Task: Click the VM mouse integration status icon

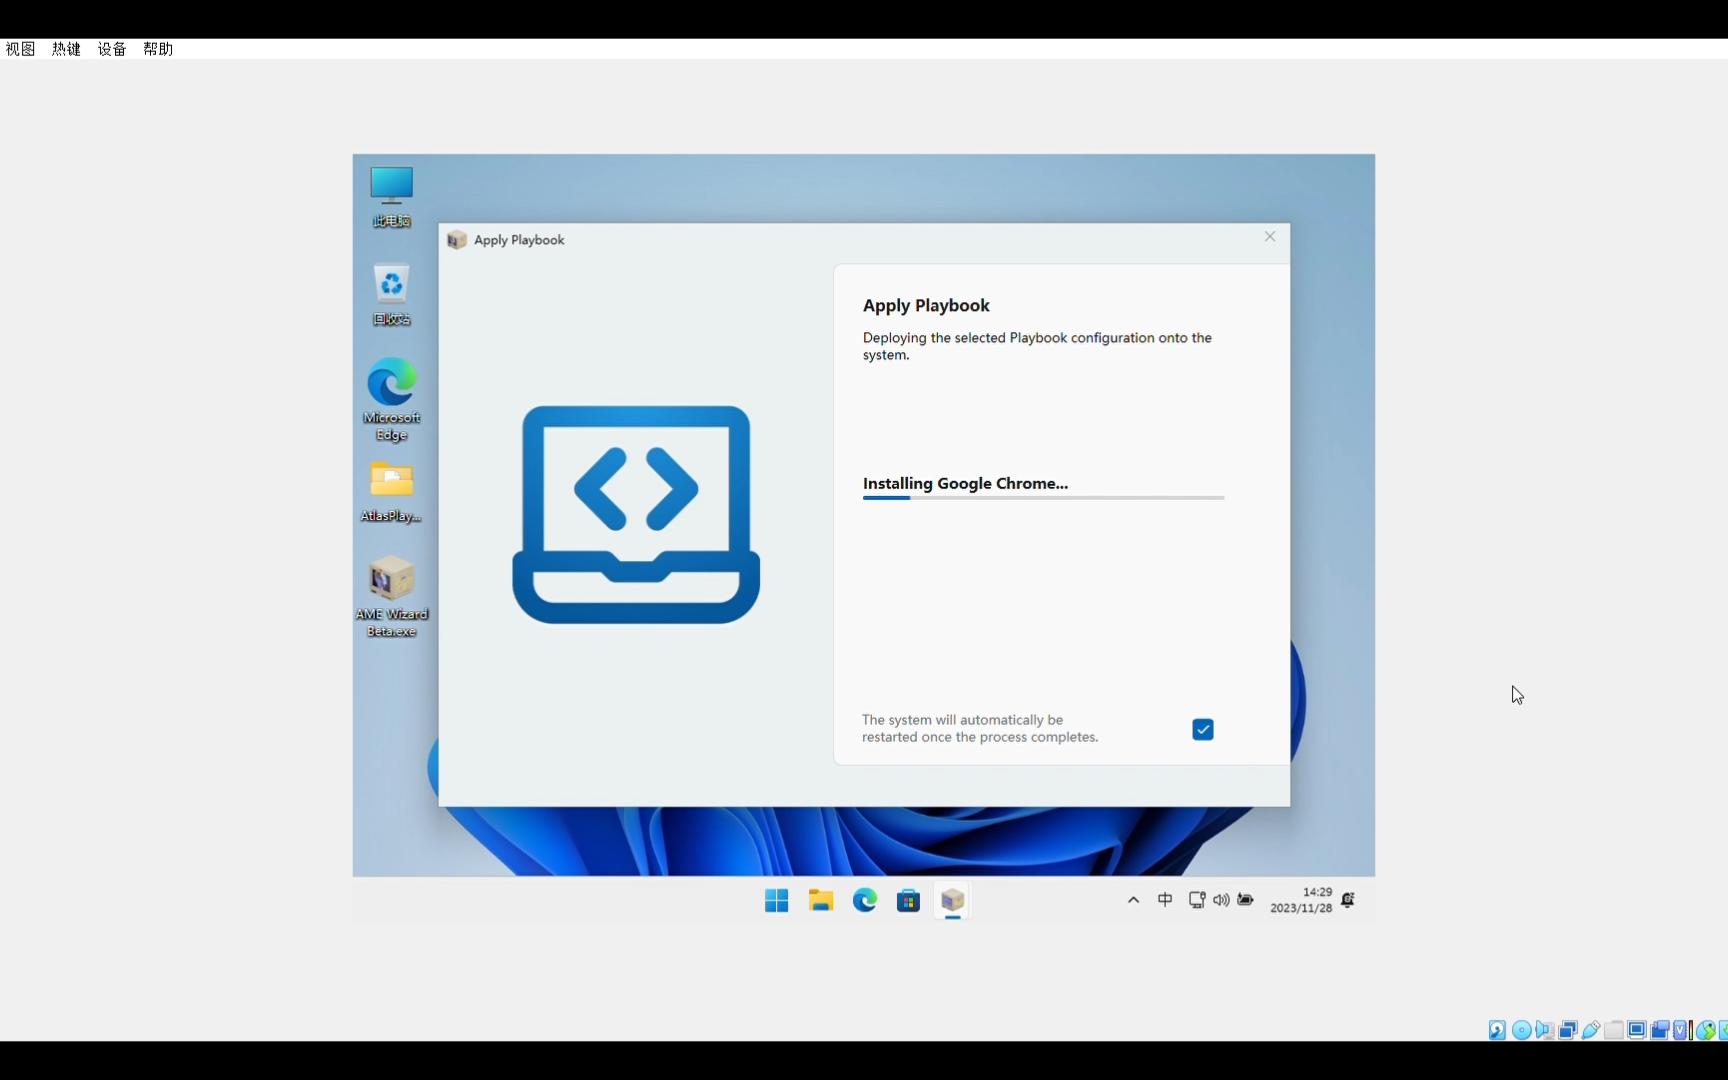Action: (1706, 1030)
